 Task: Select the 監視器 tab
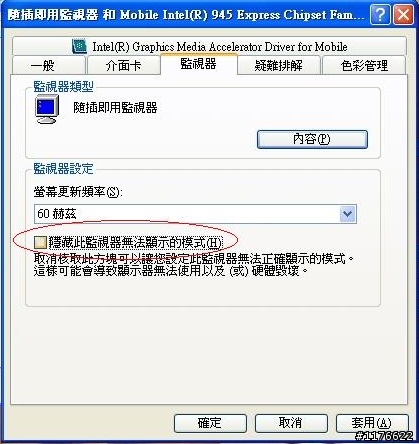click(x=199, y=64)
